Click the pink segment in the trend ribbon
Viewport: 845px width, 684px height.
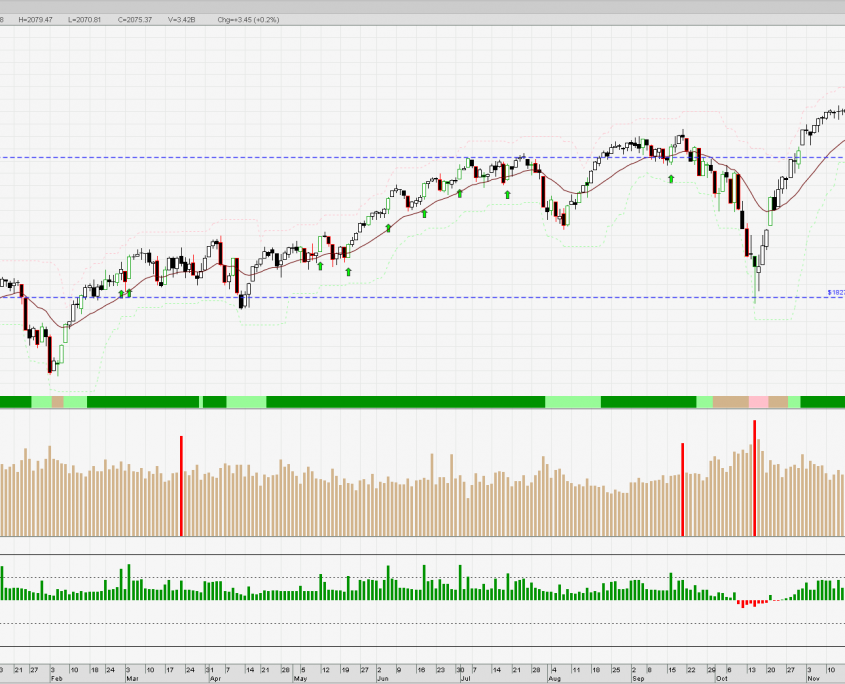click(758, 402)
